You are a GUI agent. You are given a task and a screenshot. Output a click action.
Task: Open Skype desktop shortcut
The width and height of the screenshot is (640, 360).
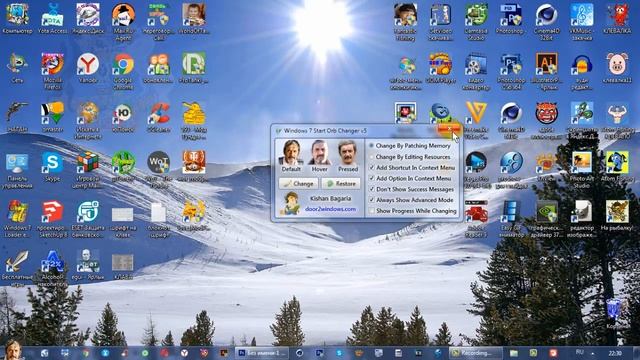53,166
